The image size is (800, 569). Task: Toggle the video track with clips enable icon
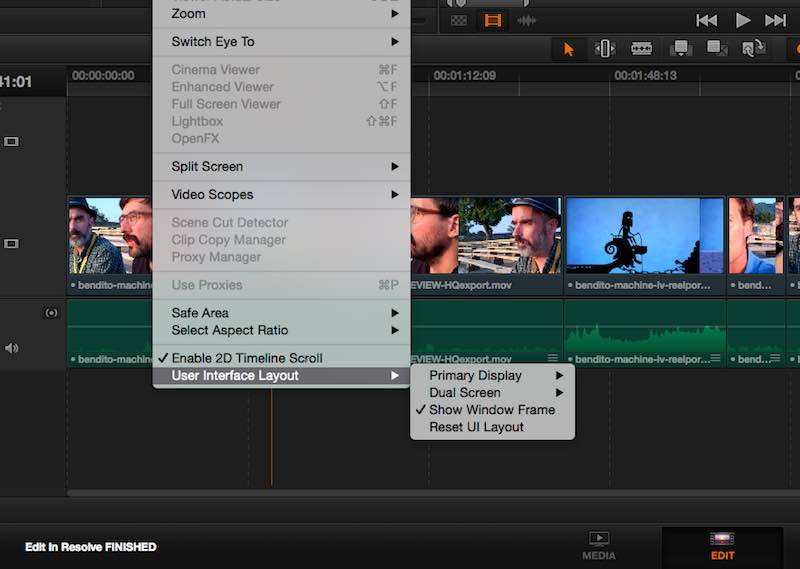[11, 243]
